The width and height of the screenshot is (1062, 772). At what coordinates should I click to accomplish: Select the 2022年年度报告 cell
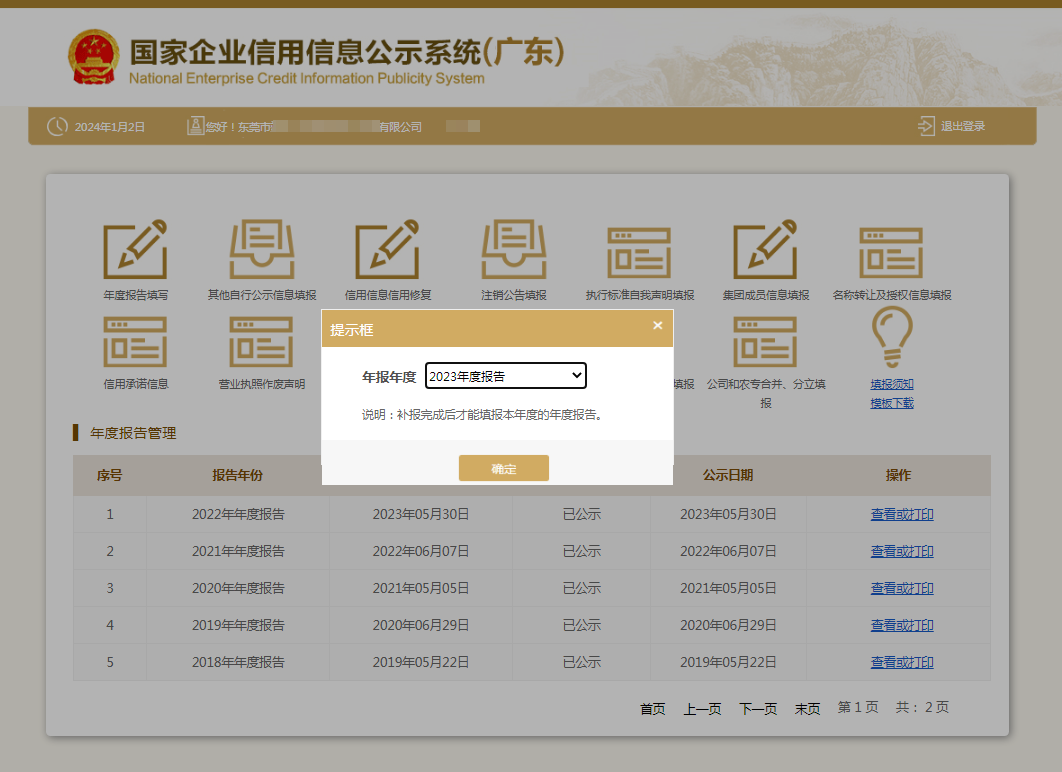pyautogui.click(x=238, y=515)
